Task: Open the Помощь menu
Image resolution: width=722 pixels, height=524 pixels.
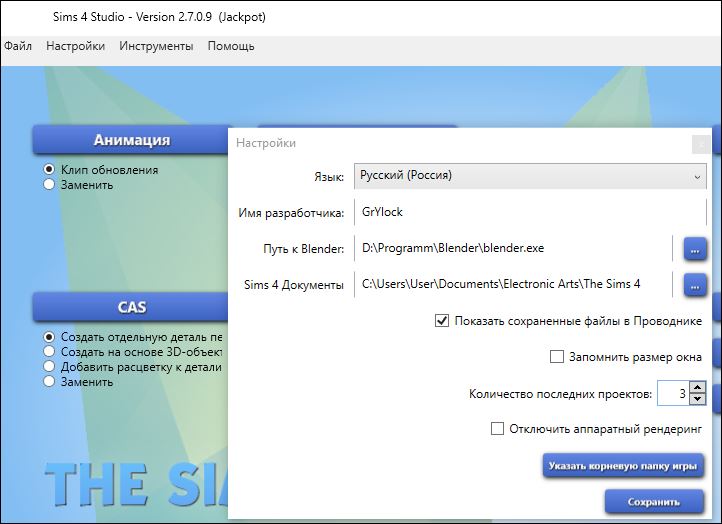Action: coord(231,46)
